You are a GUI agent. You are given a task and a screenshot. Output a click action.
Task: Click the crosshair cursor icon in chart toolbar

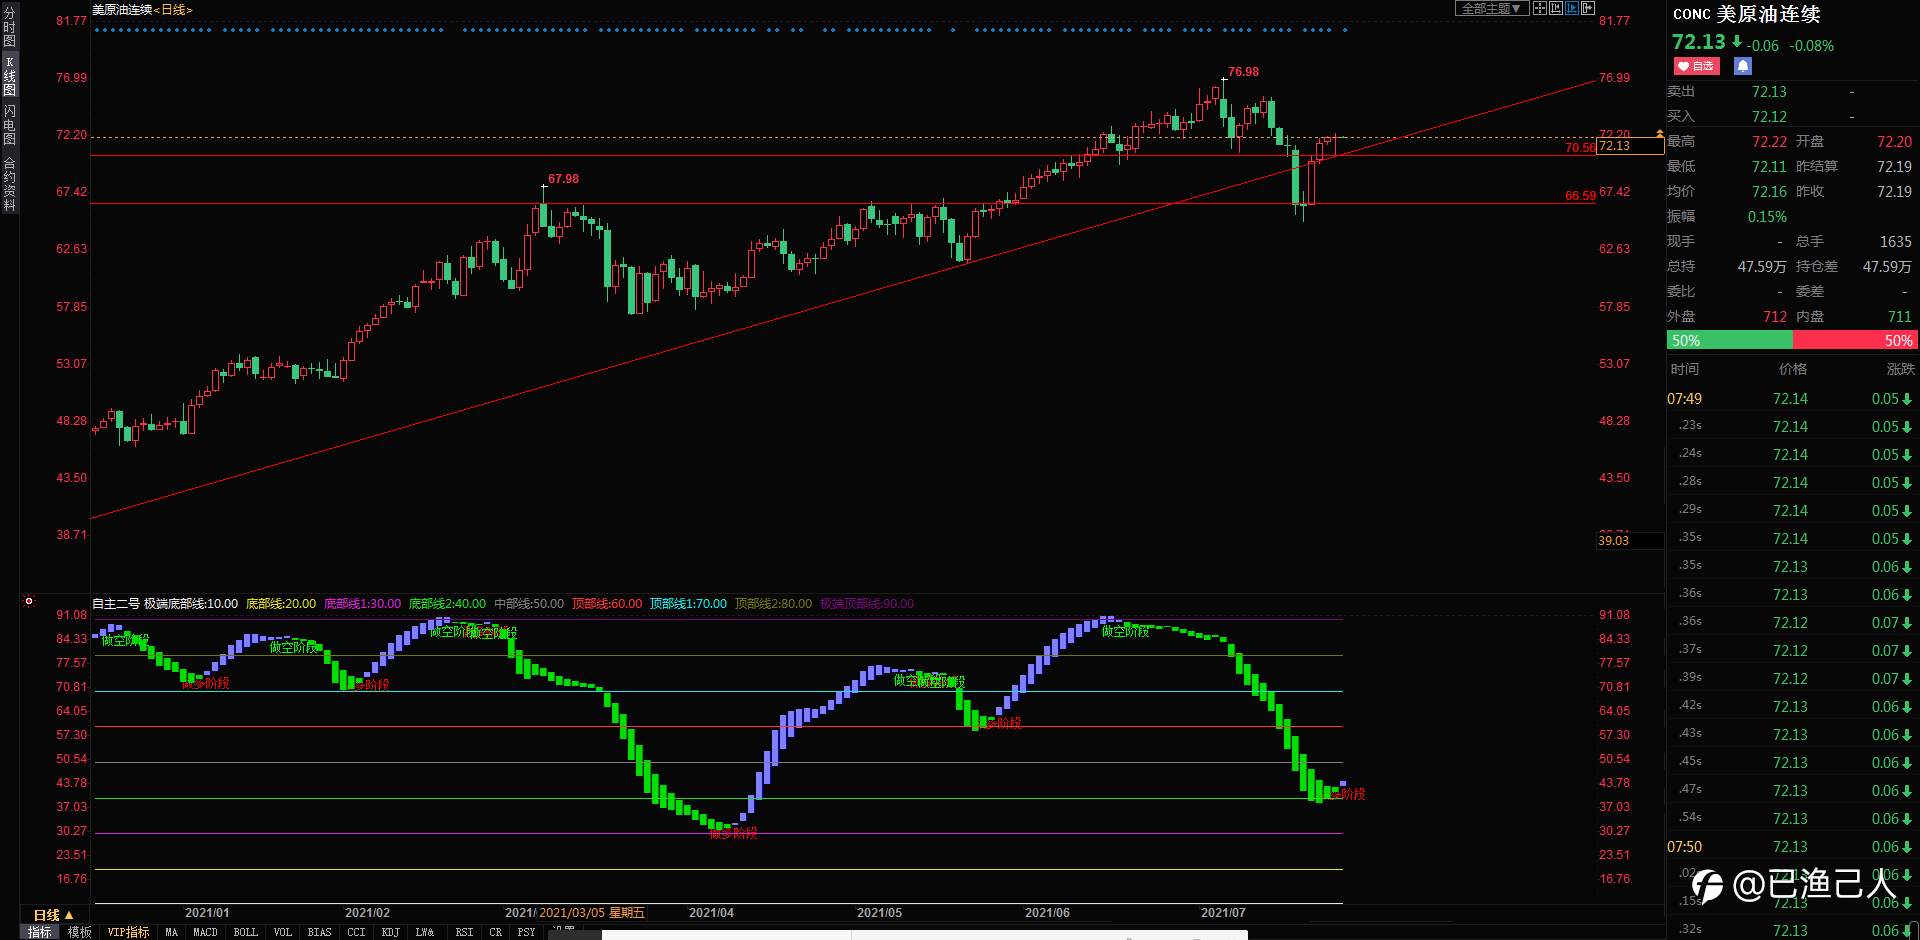click(x=1540, y=8)
